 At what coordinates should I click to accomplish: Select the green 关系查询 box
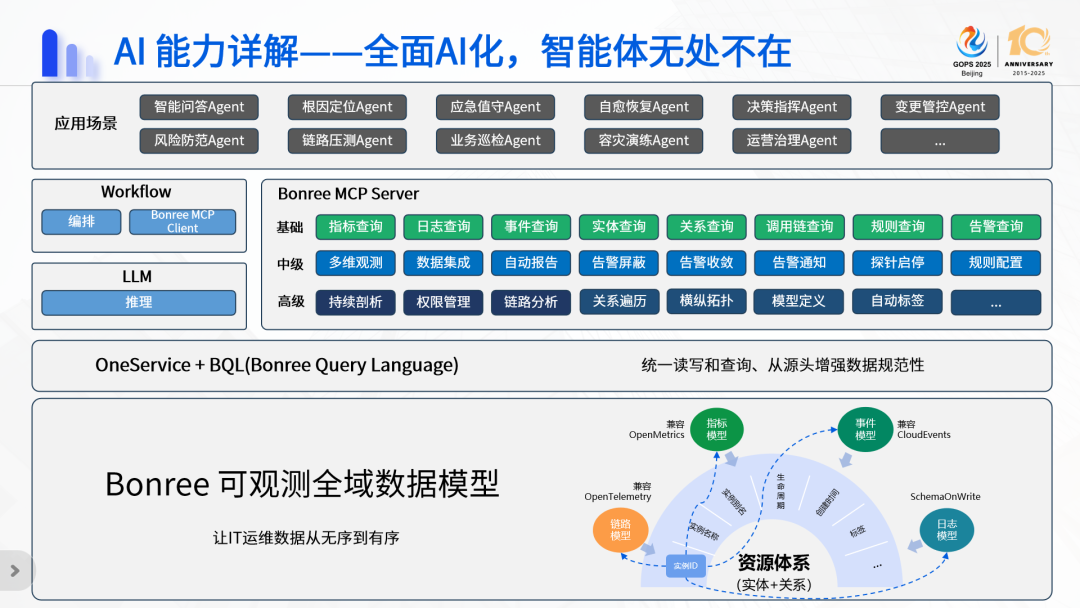click(706, 227)
